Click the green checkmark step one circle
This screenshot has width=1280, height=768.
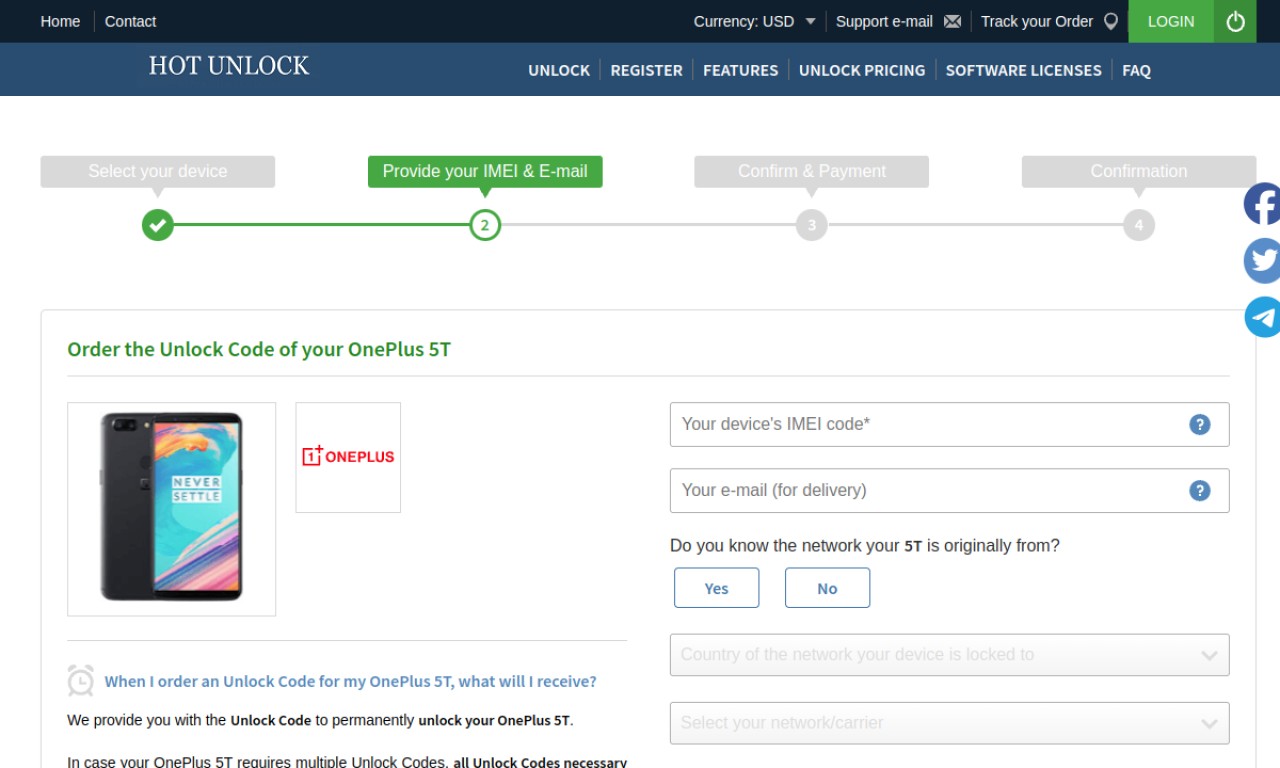158,225
